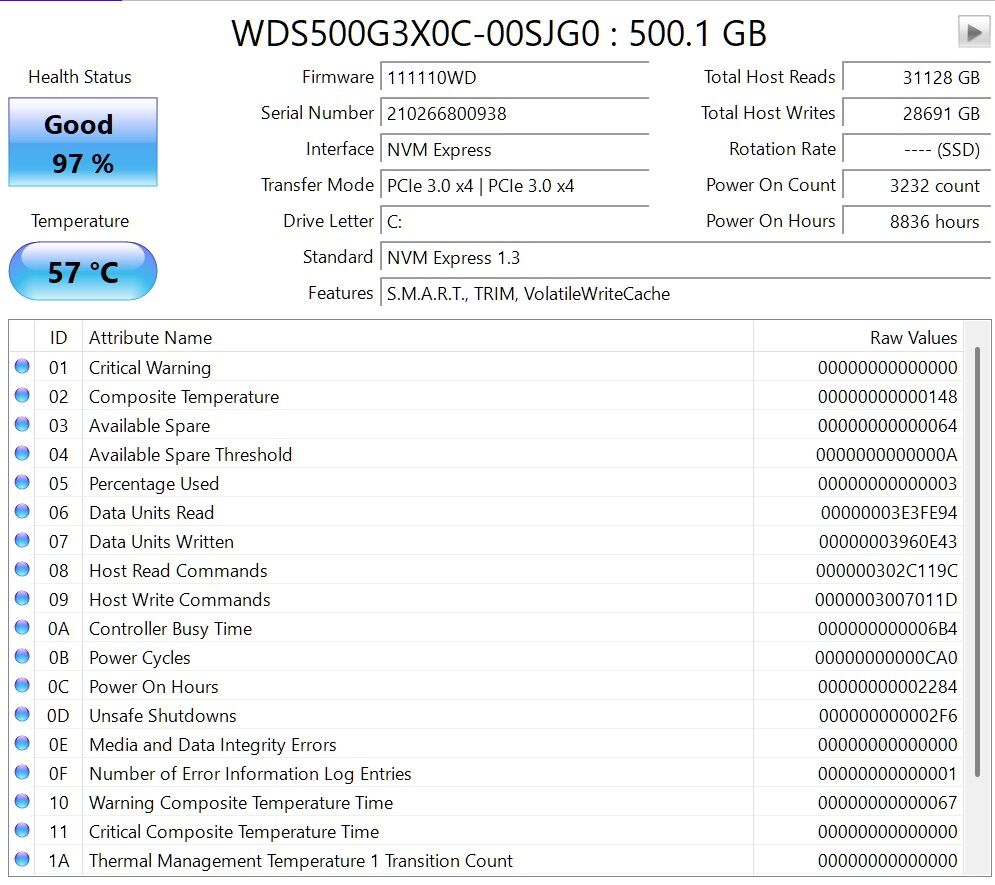The image size is (995, 885).
Task: Click the Total Host Writes value box
Action: coord(915,114)
